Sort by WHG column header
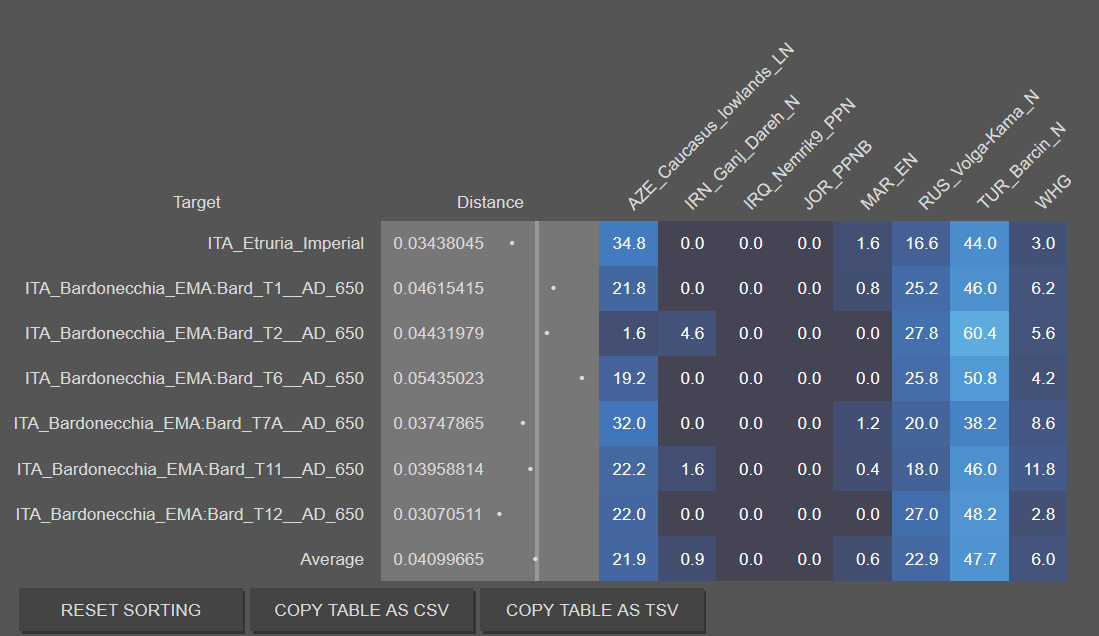This screenshot has width=1099, height=636. pos(1052,192)
